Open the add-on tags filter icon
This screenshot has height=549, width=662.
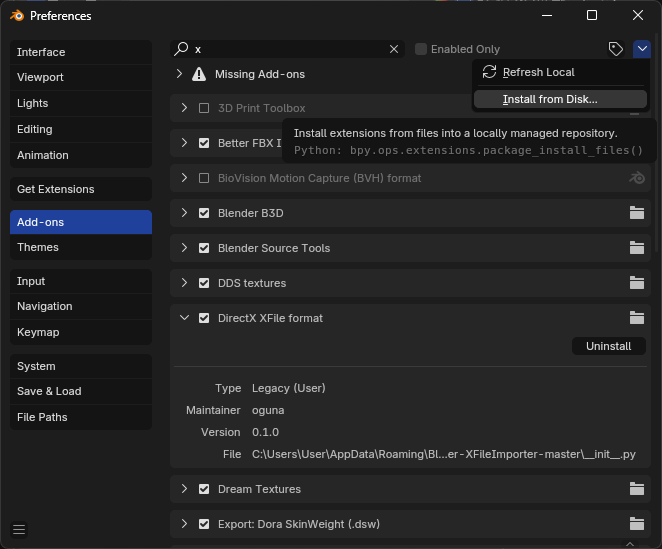tap(616, 49)
